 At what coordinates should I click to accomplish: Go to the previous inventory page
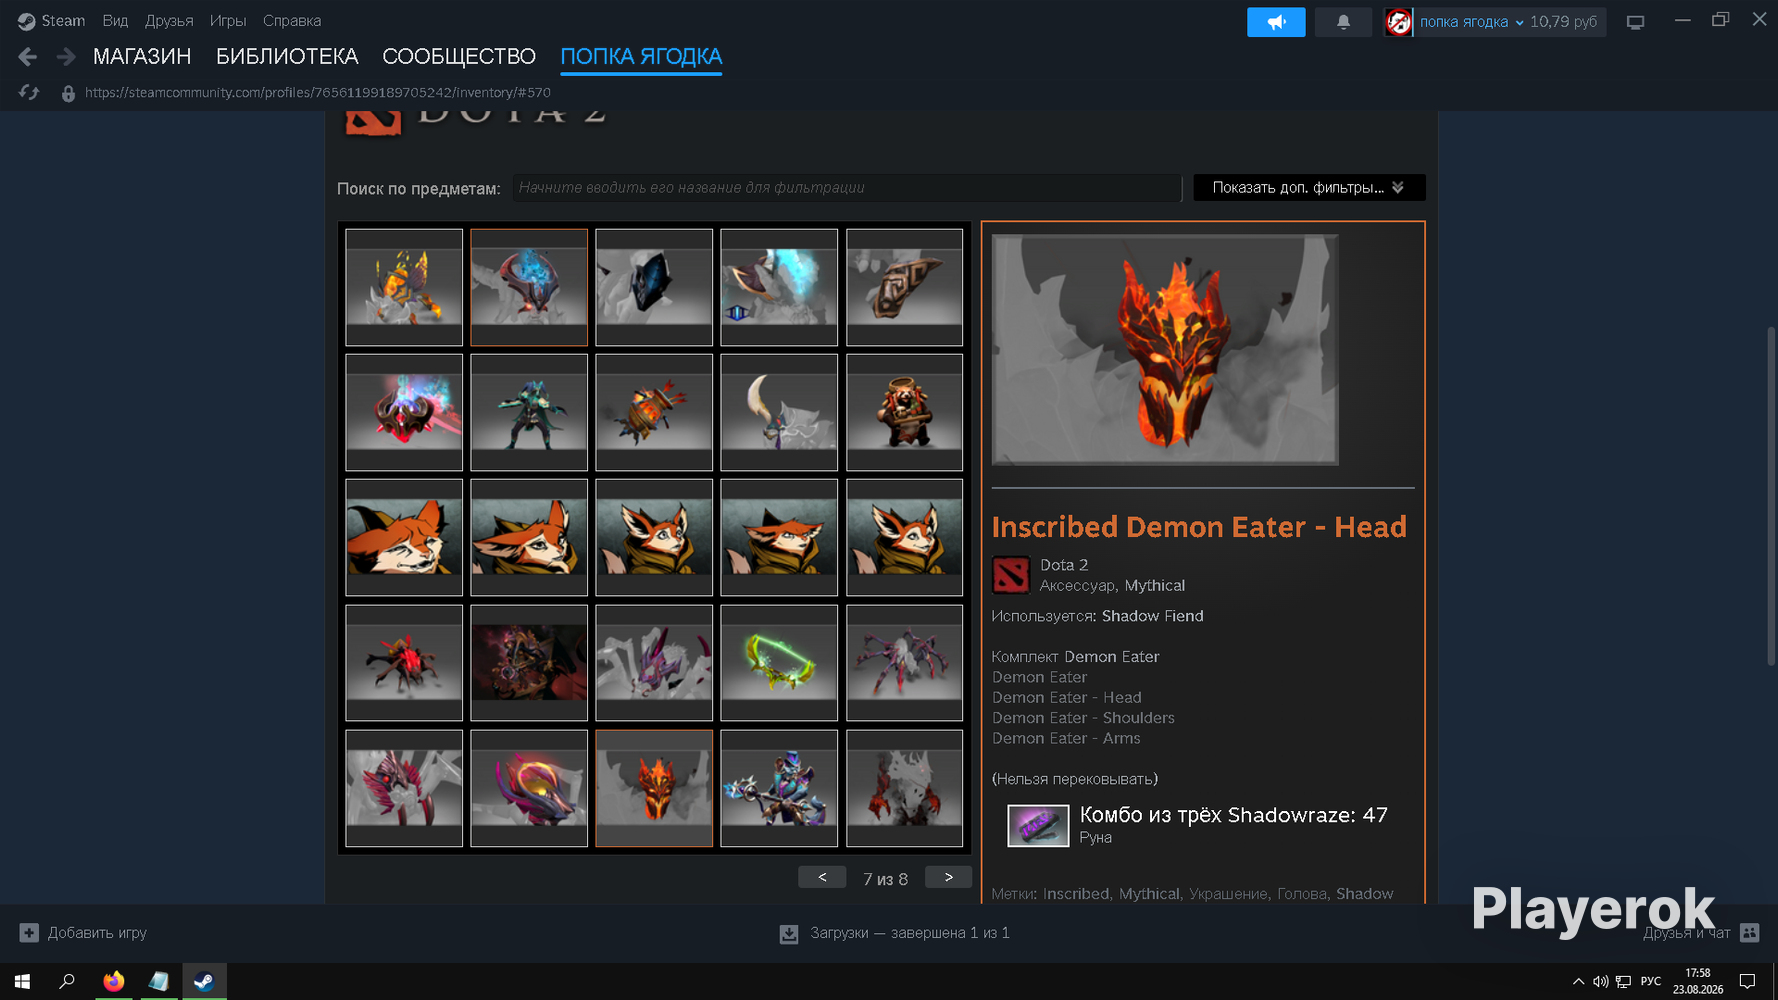(x=822, y=877)
